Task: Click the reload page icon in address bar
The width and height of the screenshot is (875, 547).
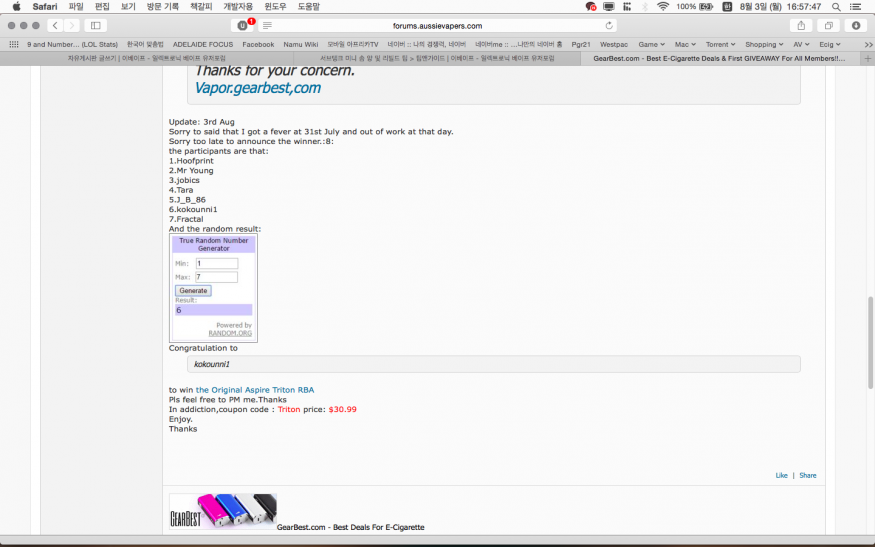Action: coord(609,25)
